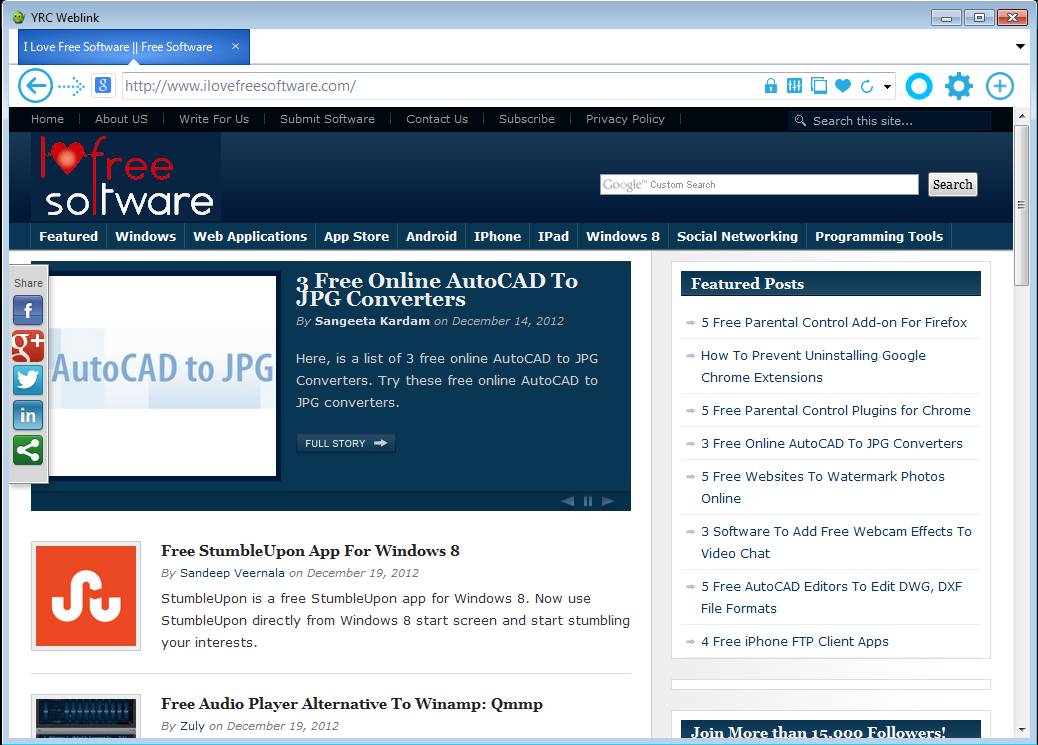Image resolution: width=1038 pixels, height=745 pixels.
Task: Pause the featured slideshow
Action: 588,501
